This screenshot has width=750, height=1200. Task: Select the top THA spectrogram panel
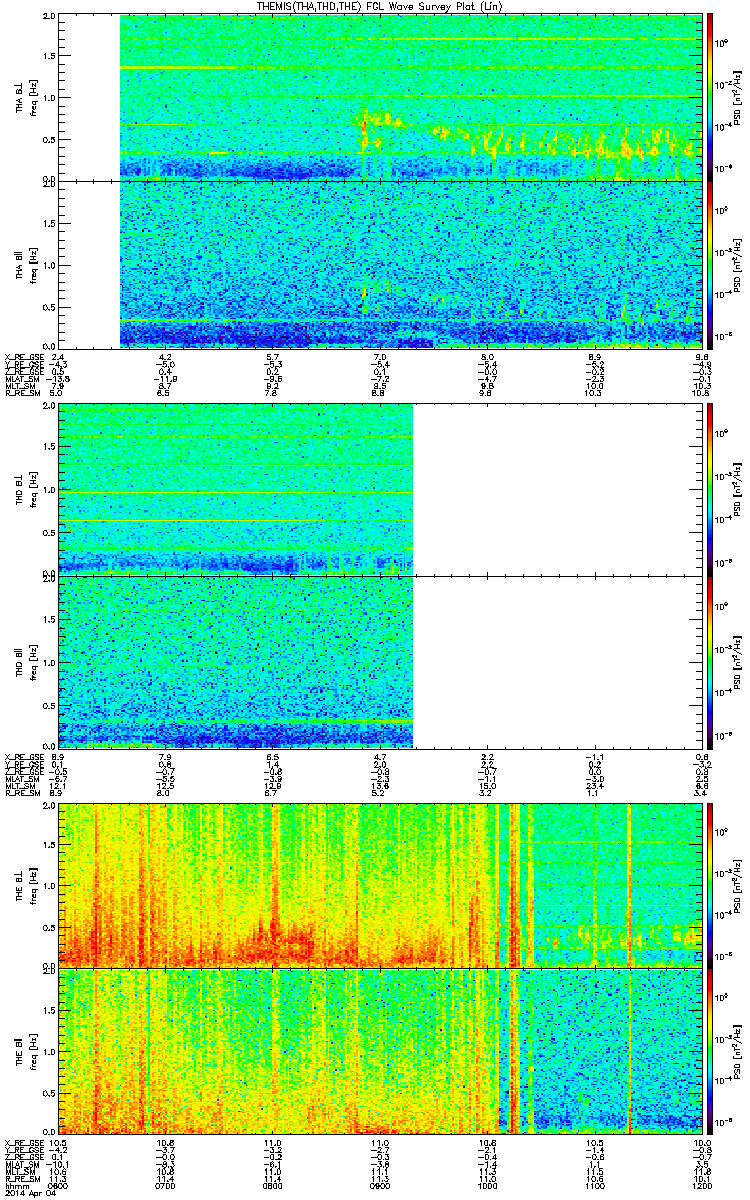(381, 97)
